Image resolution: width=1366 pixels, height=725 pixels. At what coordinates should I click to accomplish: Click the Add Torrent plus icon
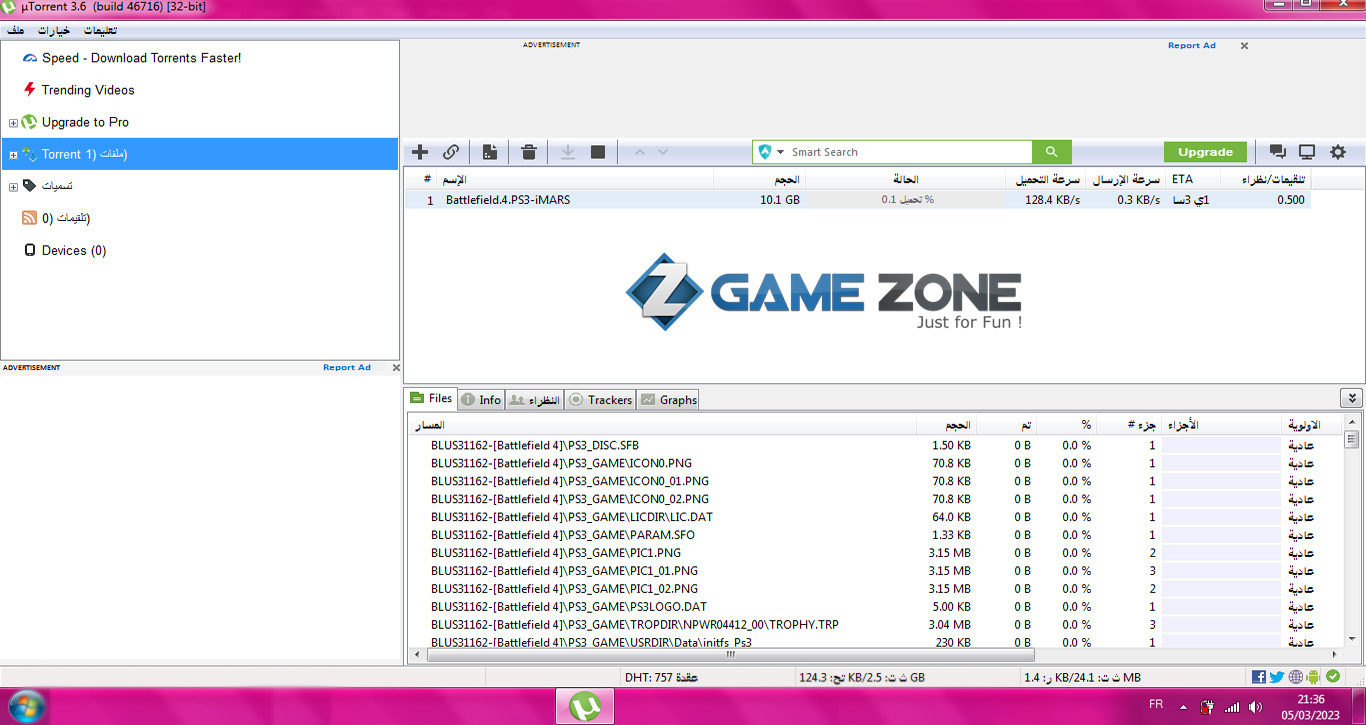tap(420, 152)
